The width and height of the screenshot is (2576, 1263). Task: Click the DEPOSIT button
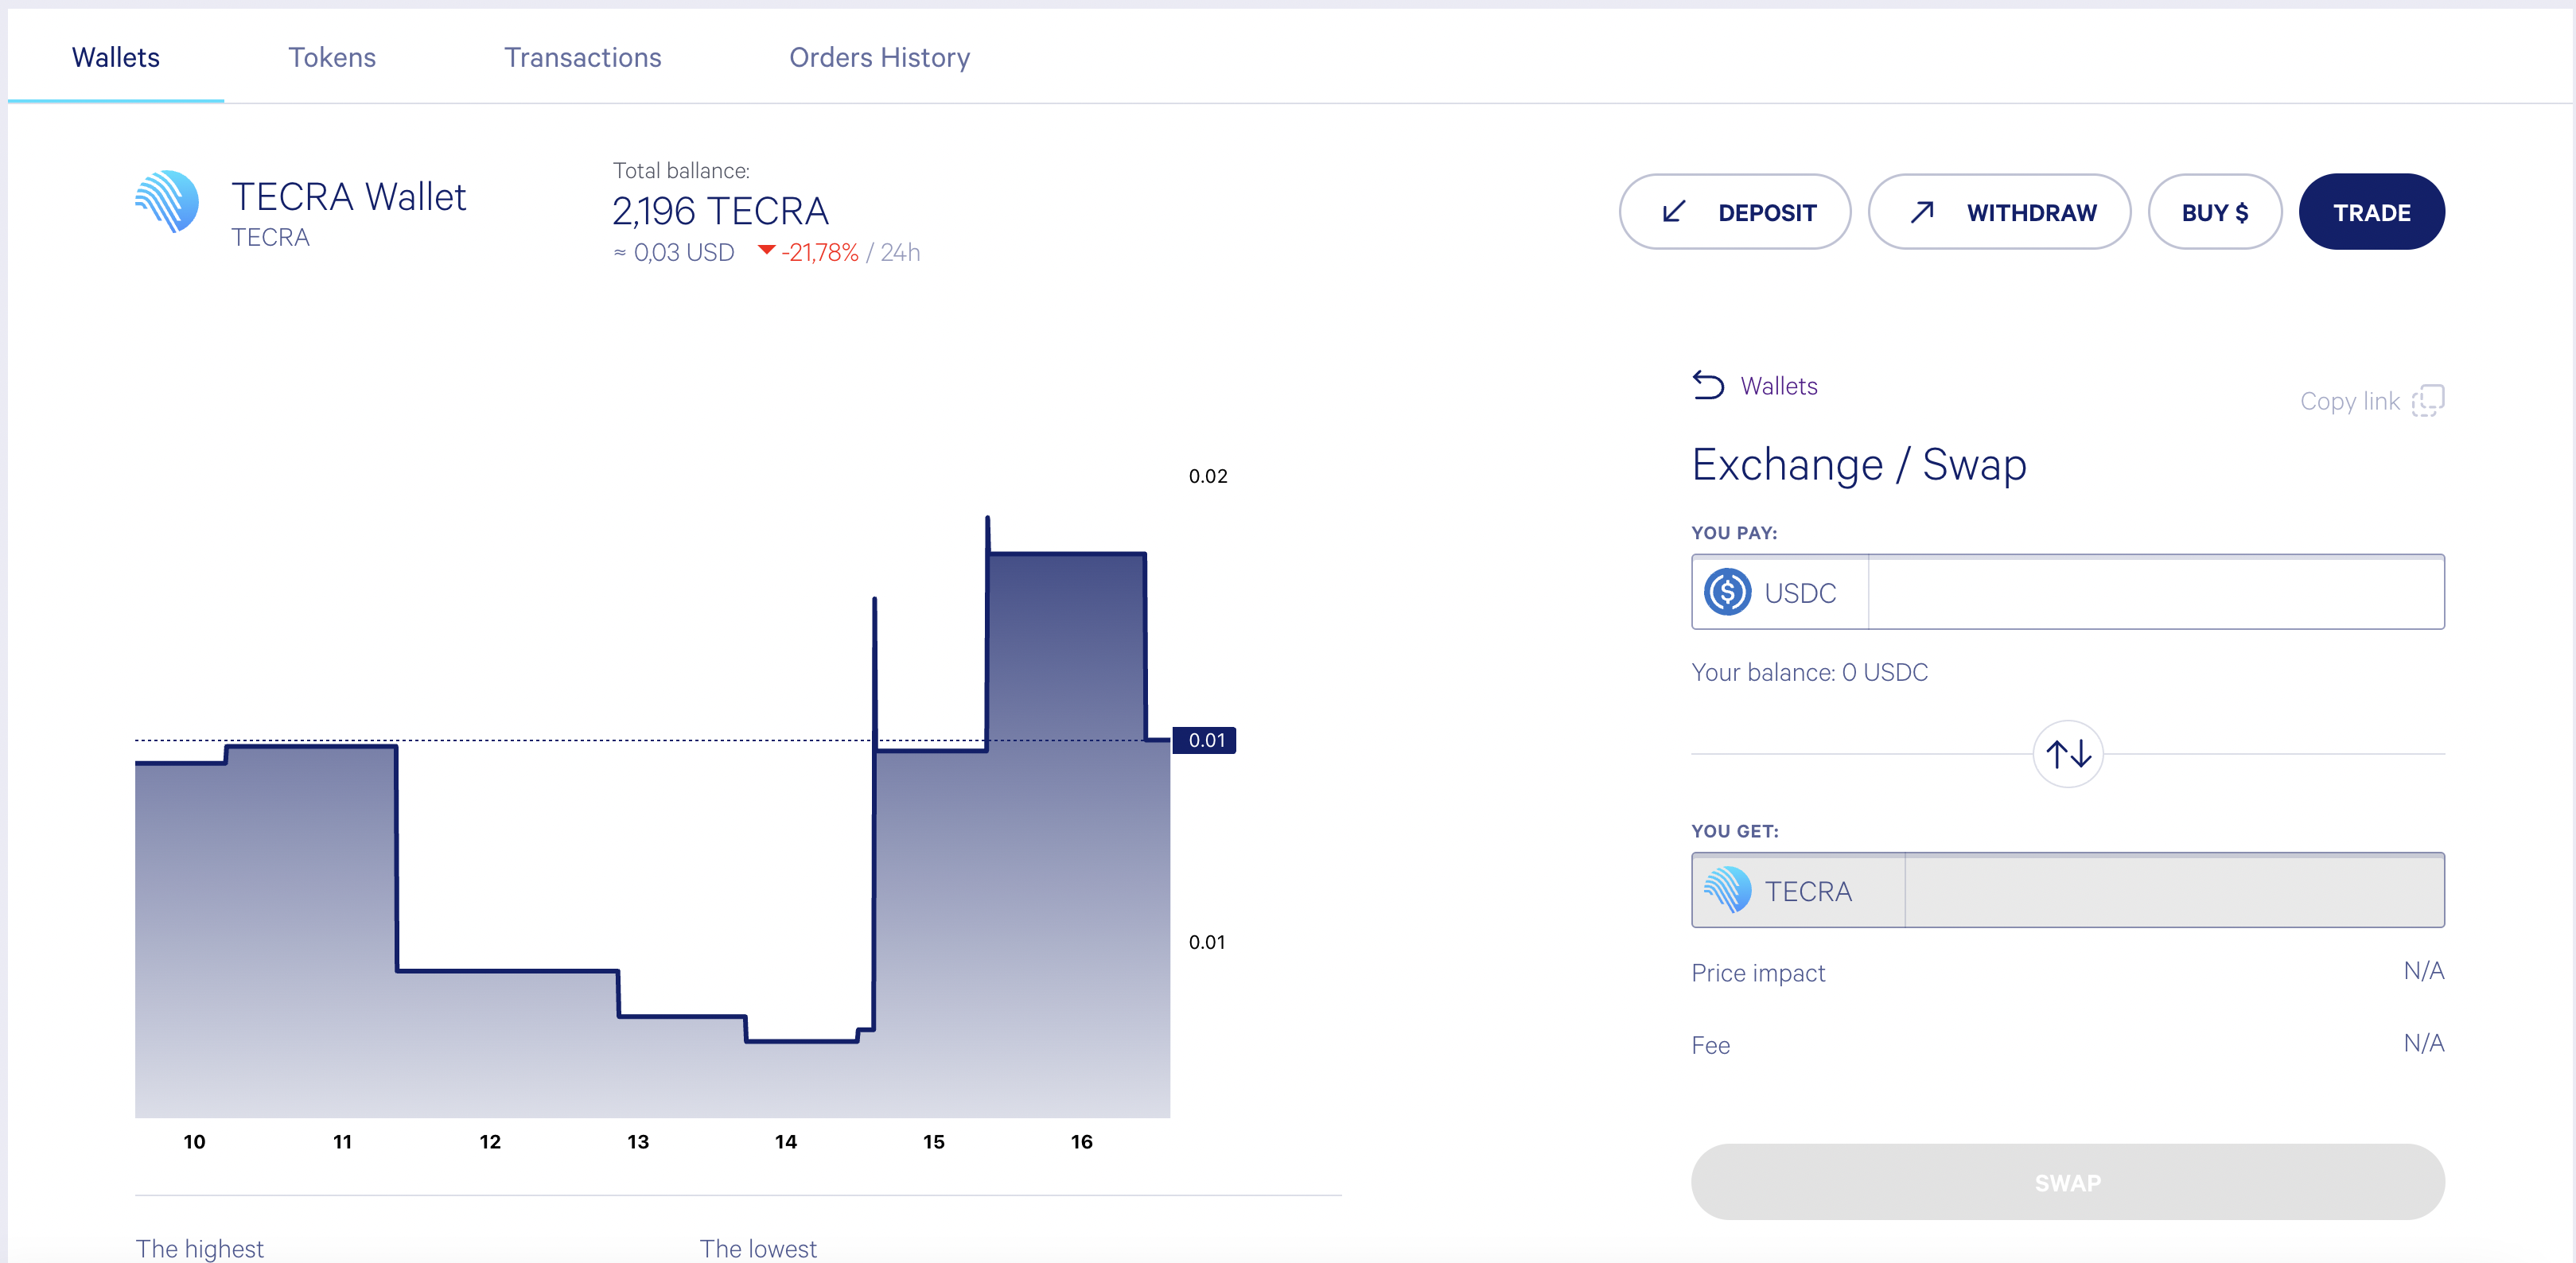tap(1735, 212)
